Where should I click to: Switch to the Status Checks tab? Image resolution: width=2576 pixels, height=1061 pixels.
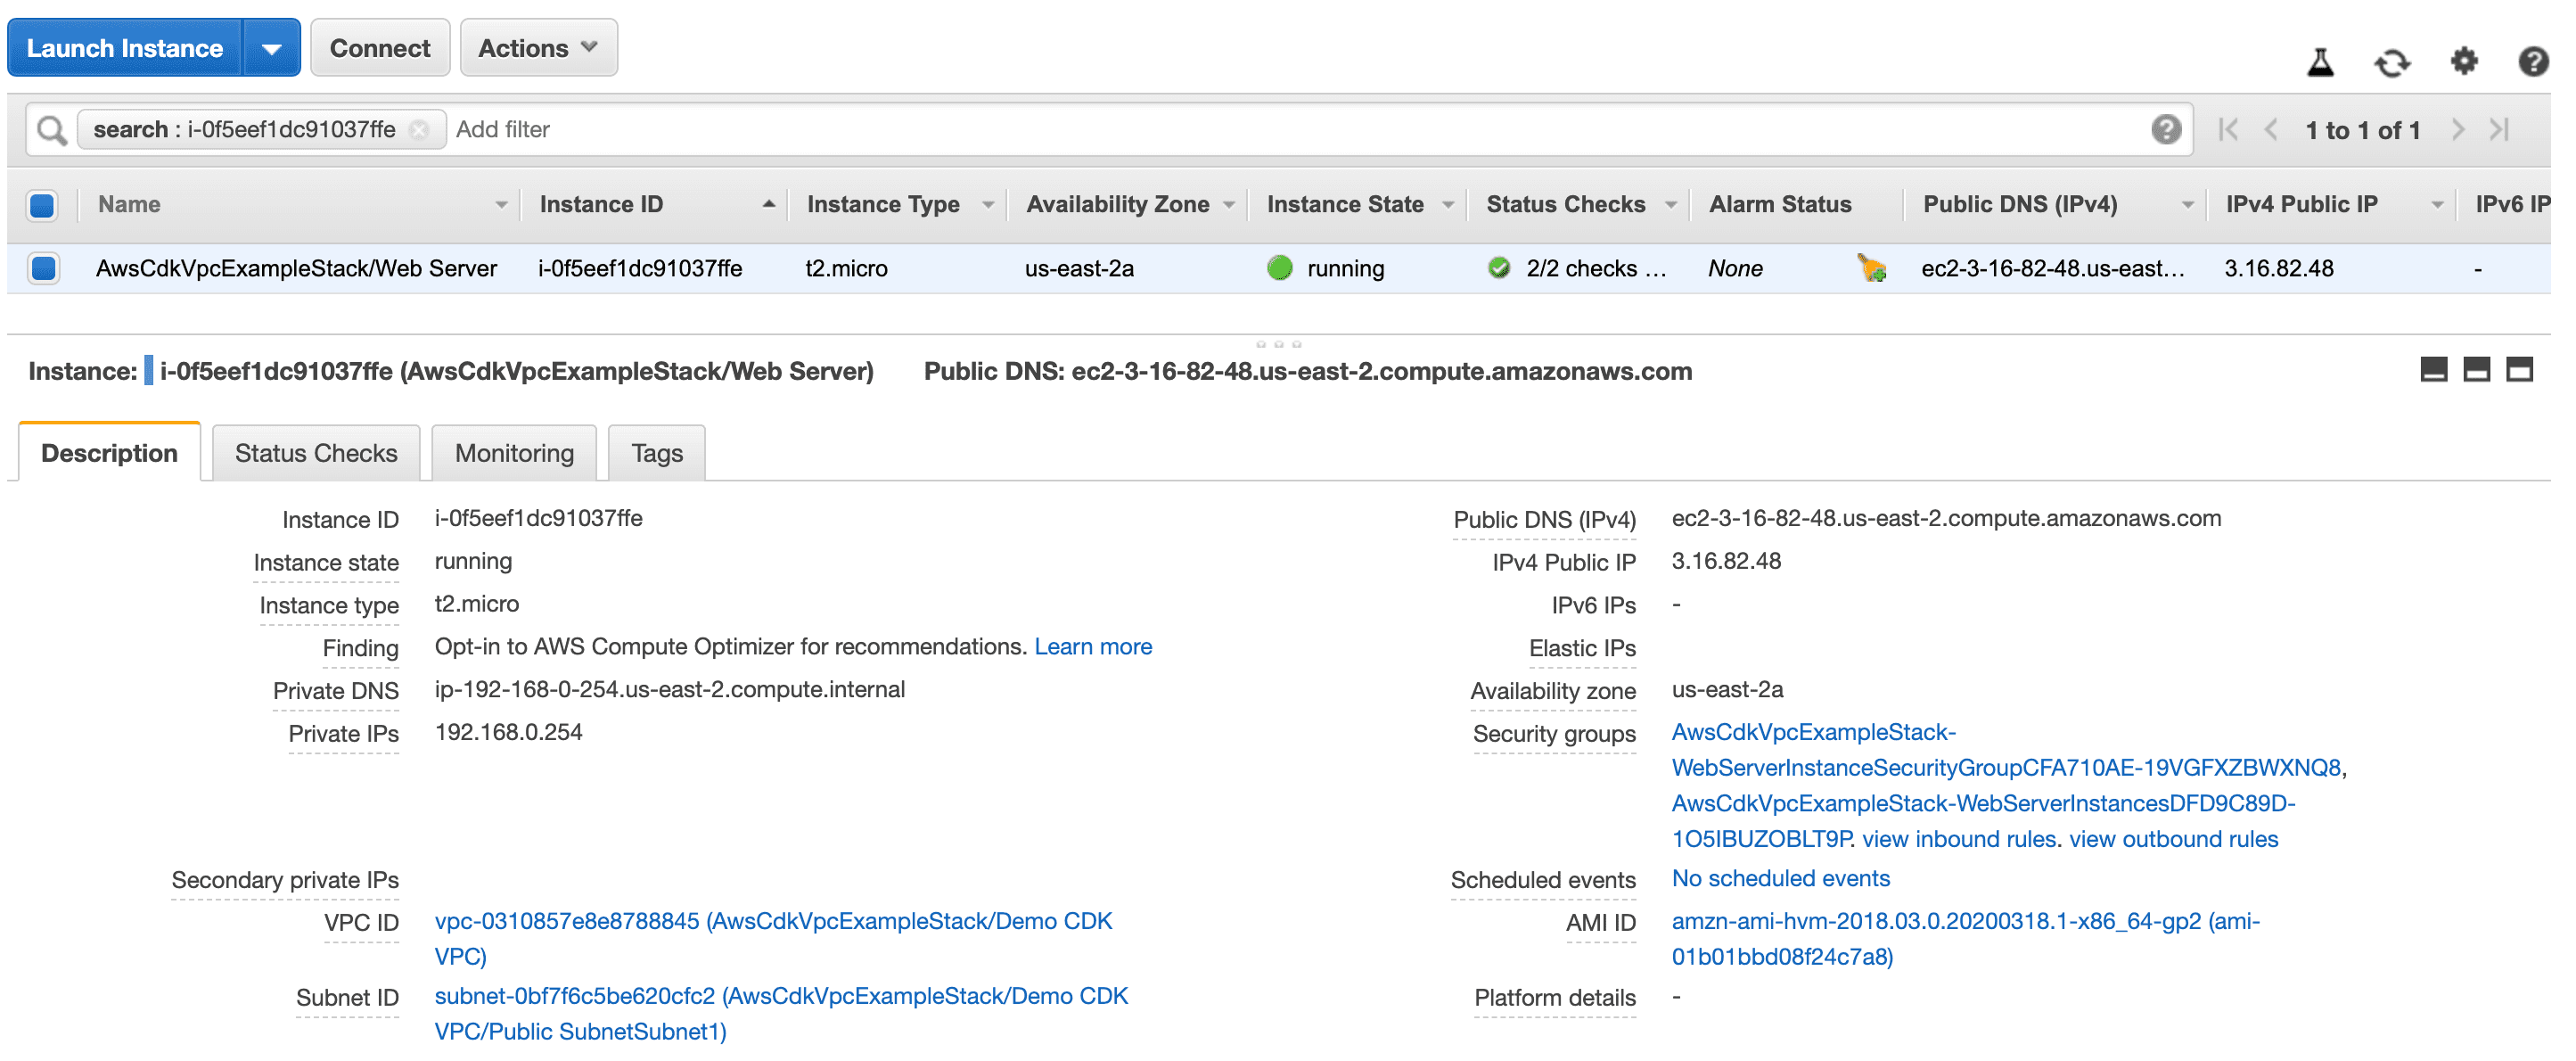pyautogui.click(x=316, y=453)
